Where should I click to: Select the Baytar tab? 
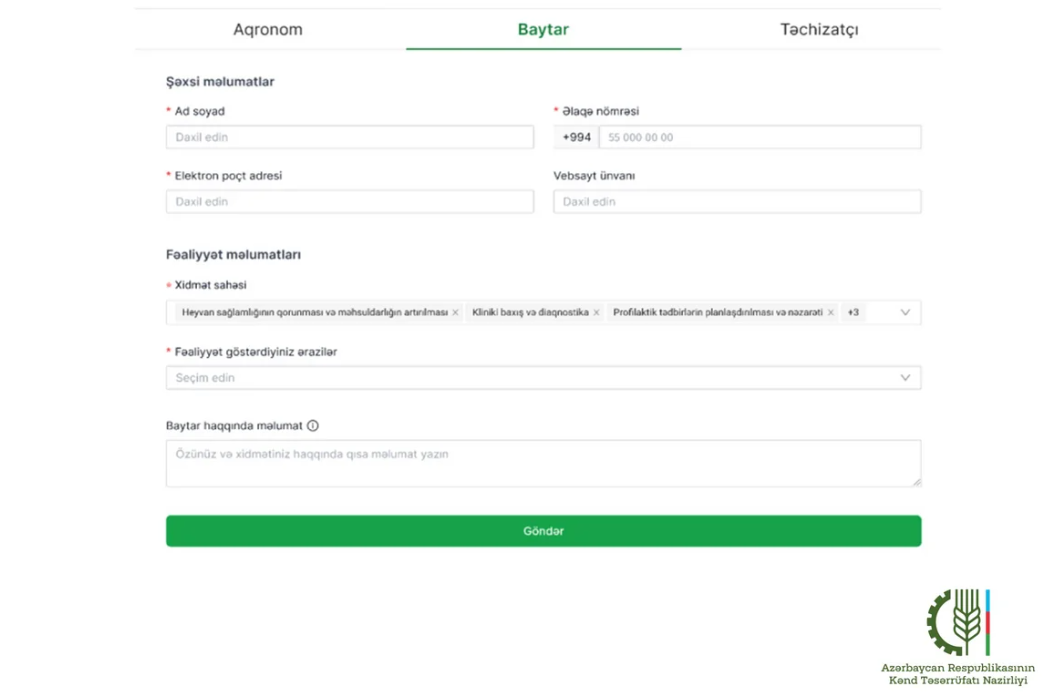tap(543, 30)
